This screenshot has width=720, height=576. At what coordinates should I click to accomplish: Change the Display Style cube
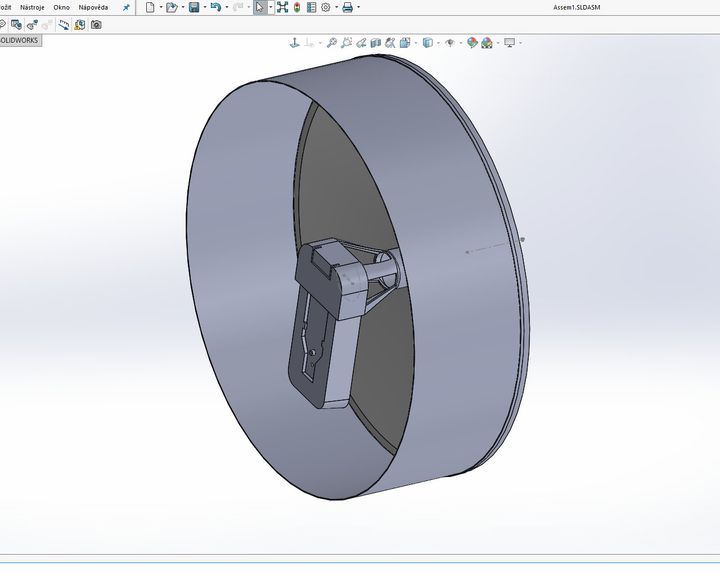tap(428, 43)
